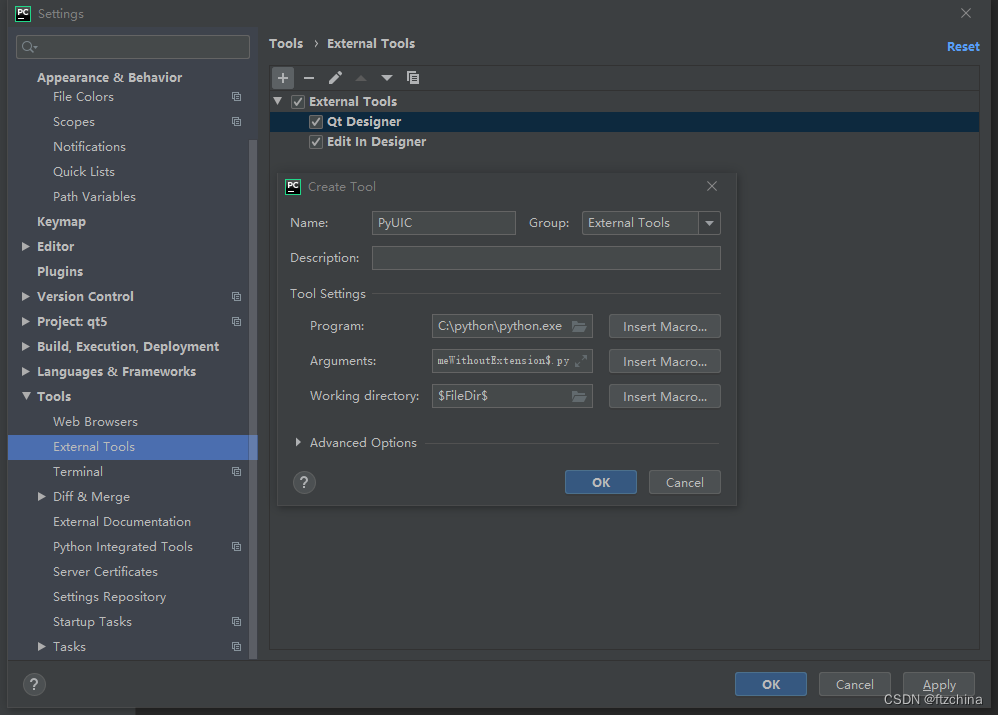Image resolution: width=998 pixels, height=715 pixels.
Task: Click Reset link in Settings
Action: click(x=963, y=46)
